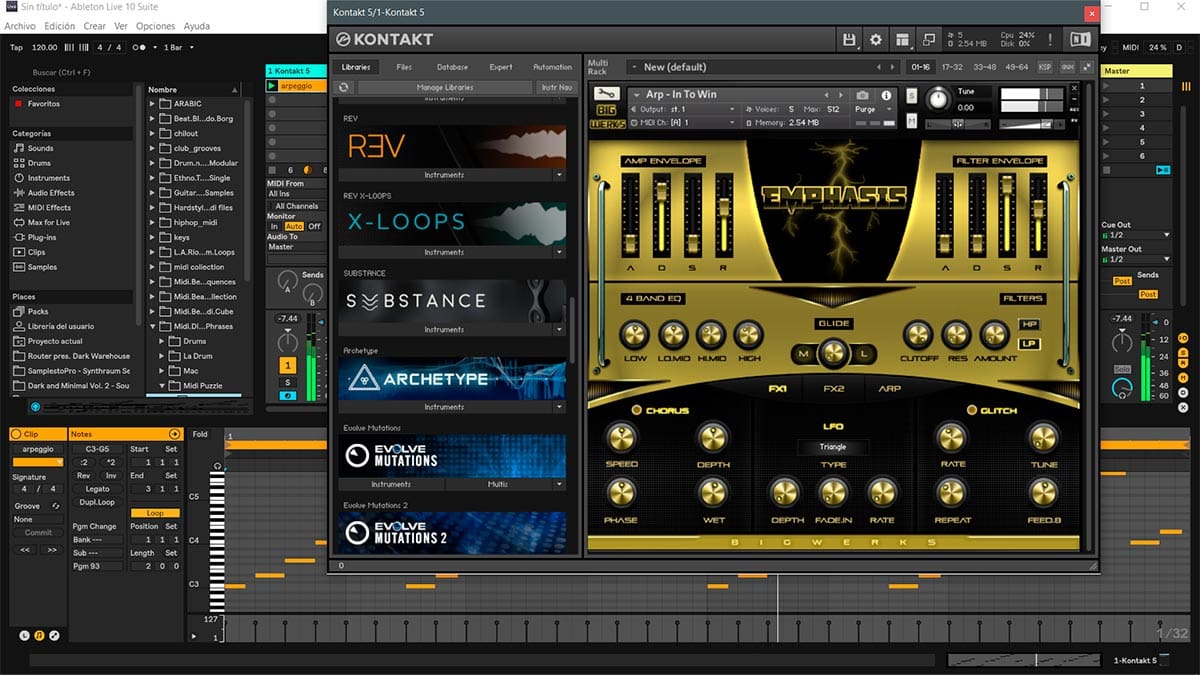Select Instruments category in Ableton browser
The height and width of the screenshot is (675, 1200).
41,178
